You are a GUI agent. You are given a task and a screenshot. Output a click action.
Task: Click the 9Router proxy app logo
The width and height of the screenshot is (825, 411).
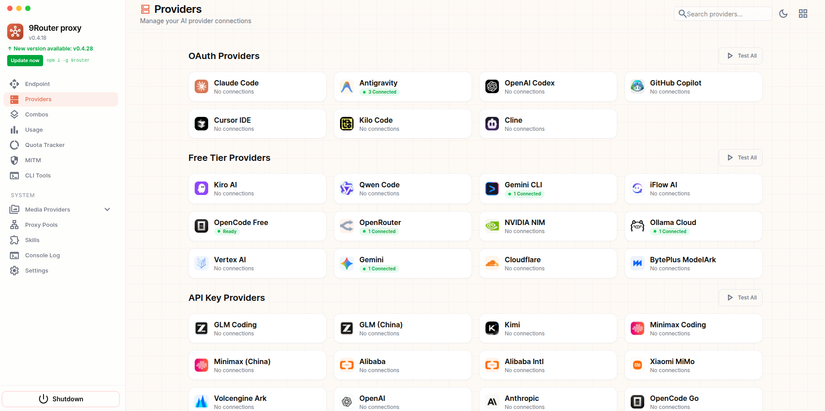click(15, 32)
